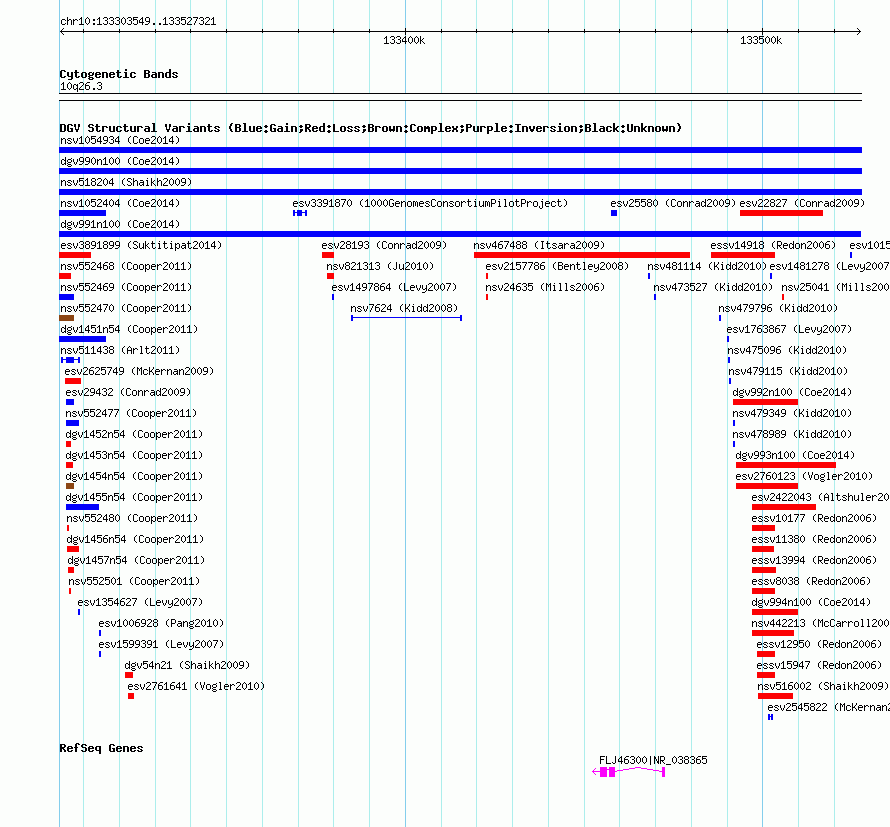Screen dimensions: 890x827
Task: Open the nsv516002 (Shaikh2009) label
Action: [x=823, y=686]
